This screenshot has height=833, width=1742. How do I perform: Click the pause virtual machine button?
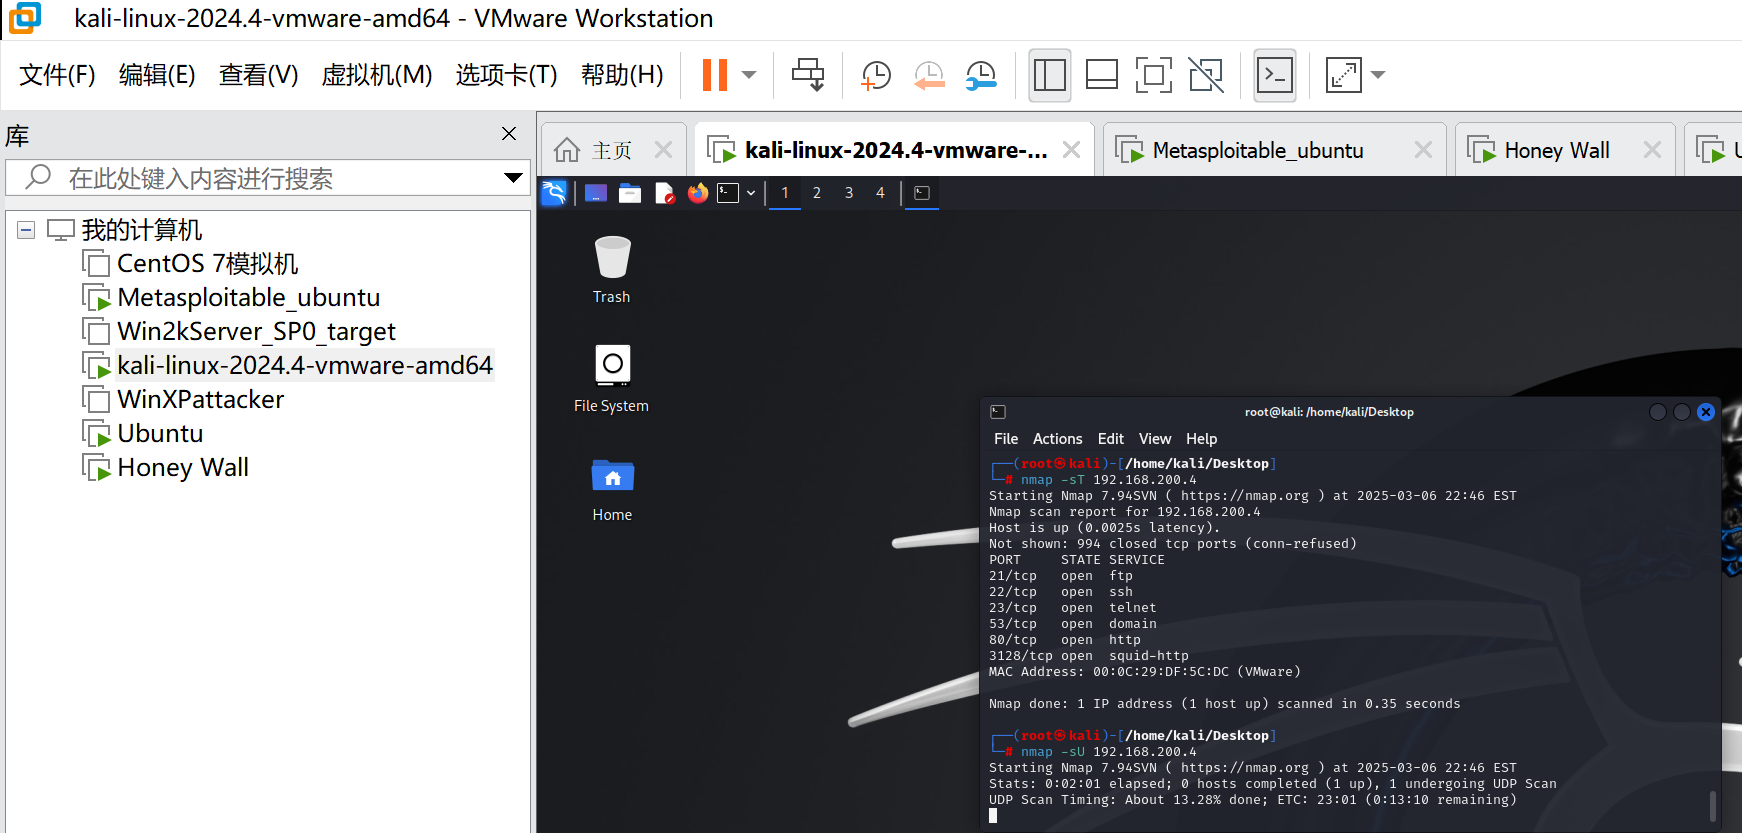(715, 75)
